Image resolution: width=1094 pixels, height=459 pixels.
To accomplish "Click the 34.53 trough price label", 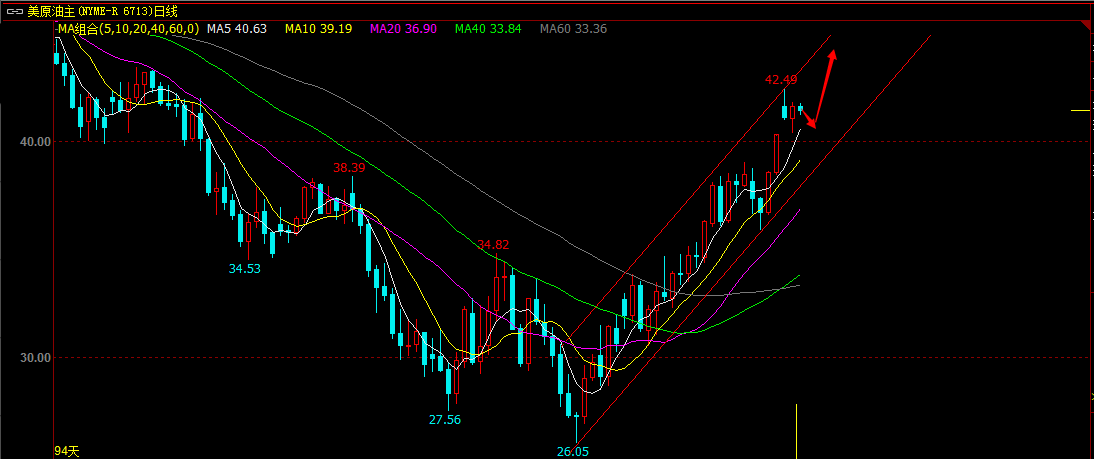I will pos(244,268).
